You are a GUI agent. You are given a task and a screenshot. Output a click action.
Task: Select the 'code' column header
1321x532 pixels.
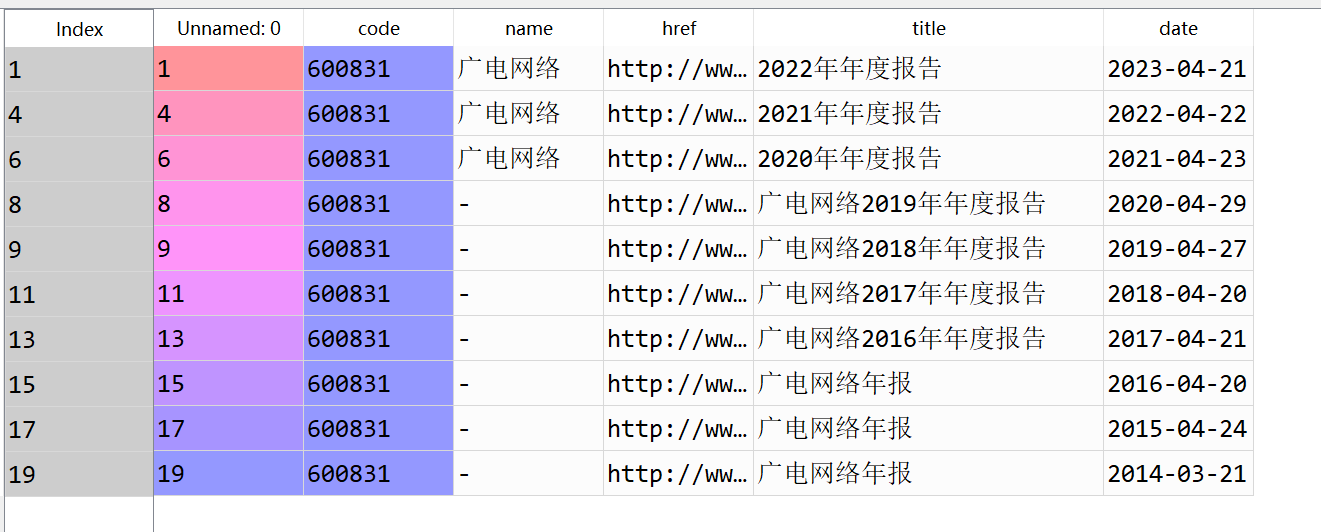(x=379, y=29)
